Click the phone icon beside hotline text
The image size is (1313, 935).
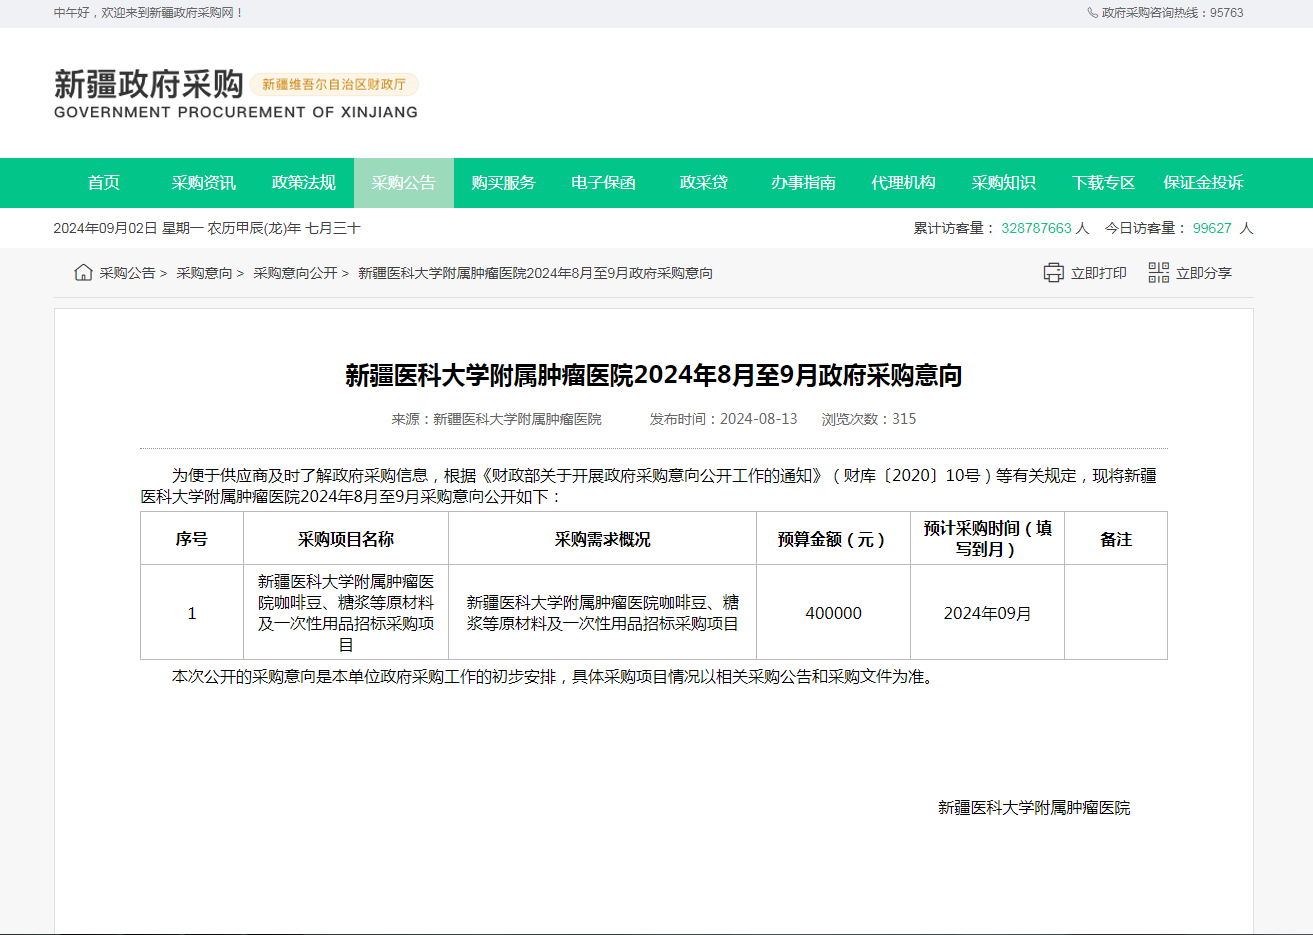(1093, 13)
